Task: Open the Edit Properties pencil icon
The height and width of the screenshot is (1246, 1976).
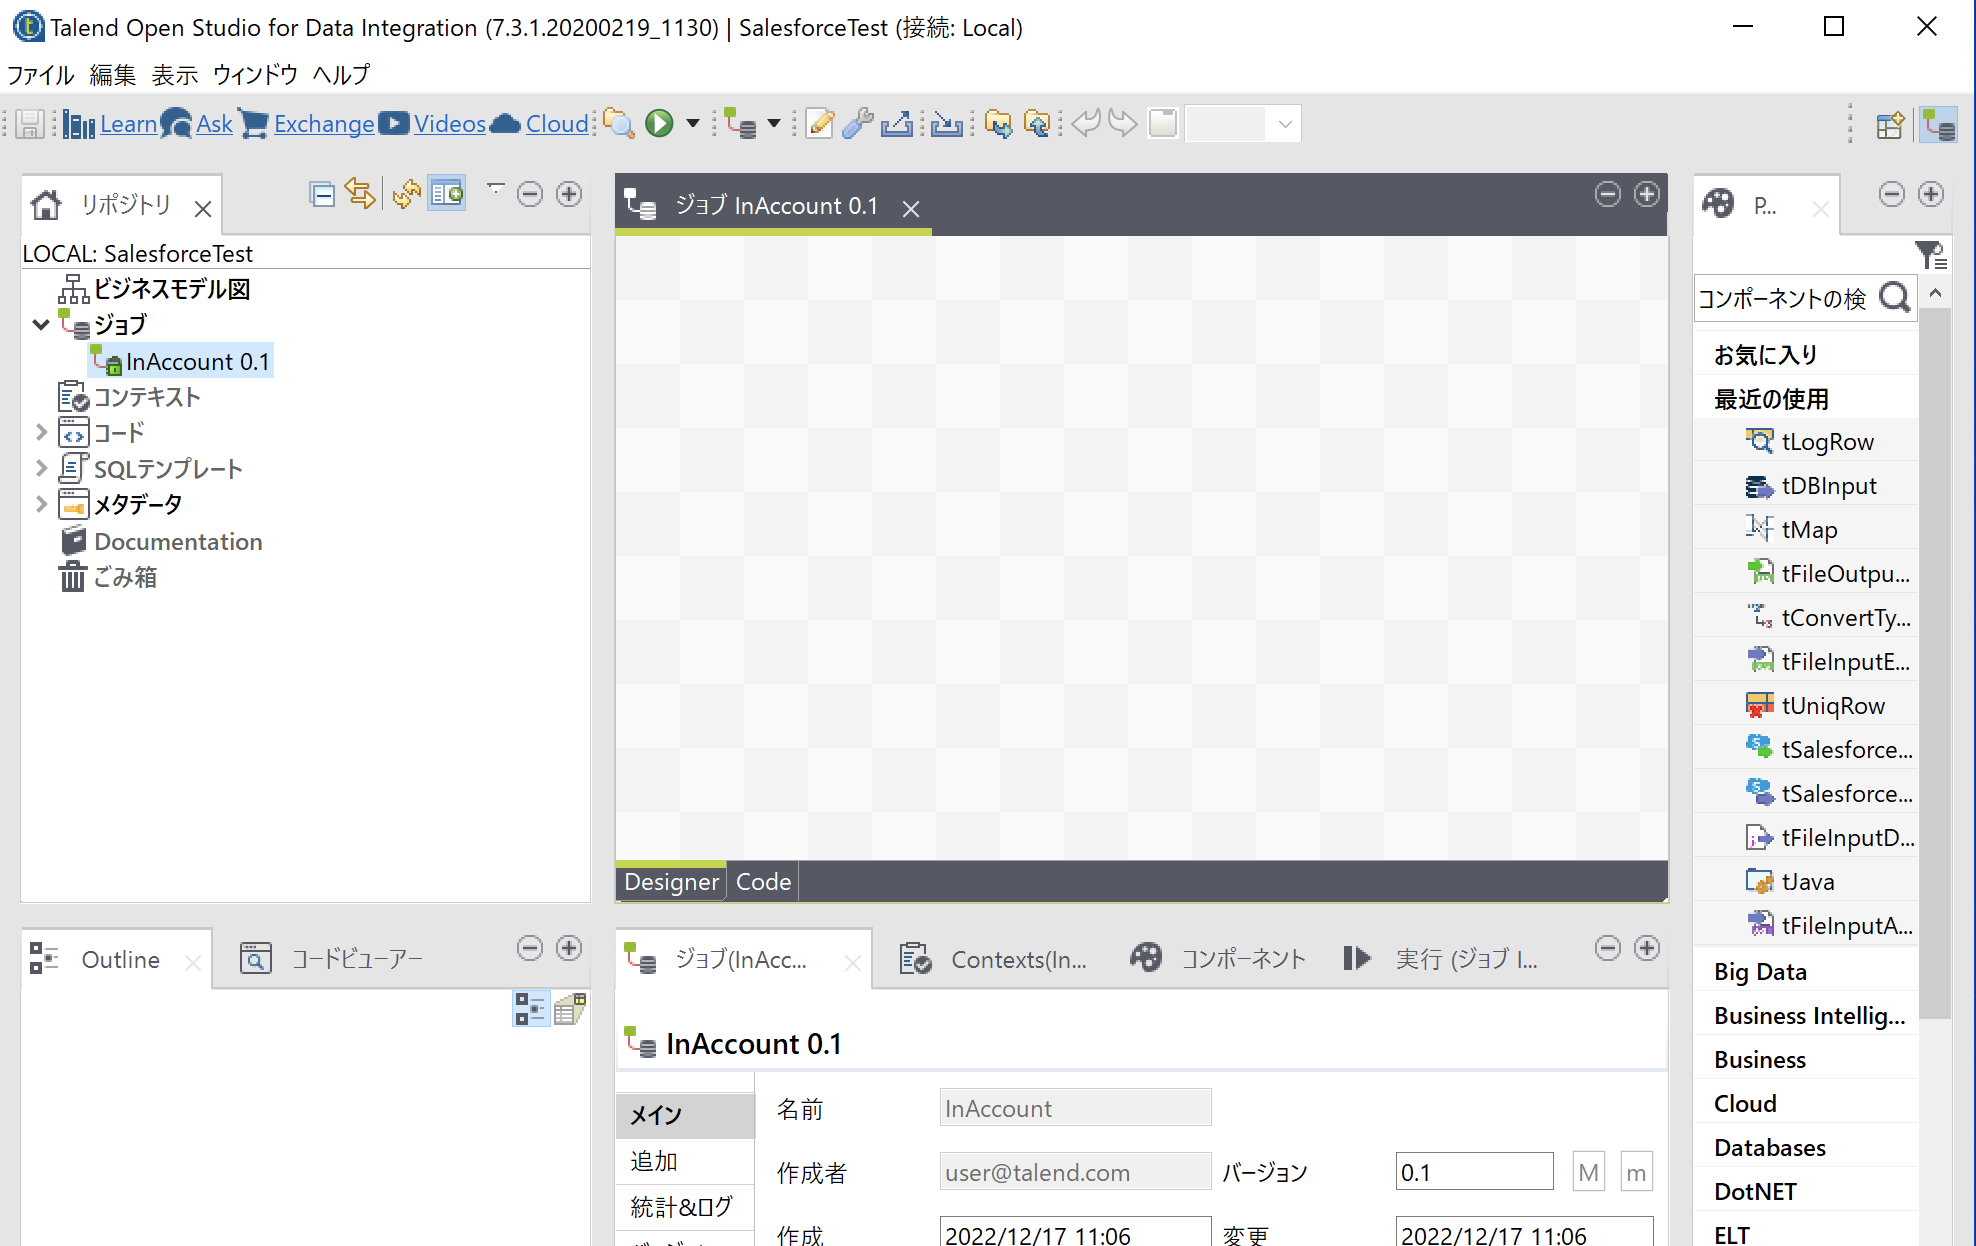Action: [x=819, y=123]
